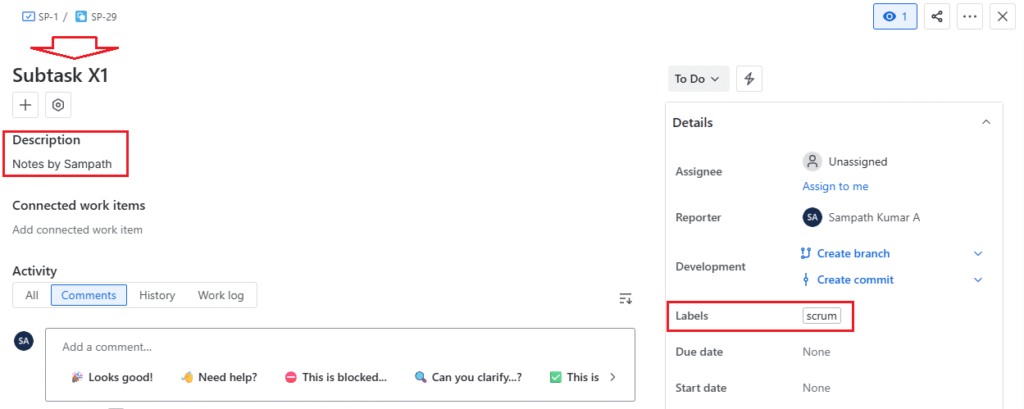Click the lightning bolt automation icon
The height and width of the screenshot is (409, 1024).
[x=750, y=79]
